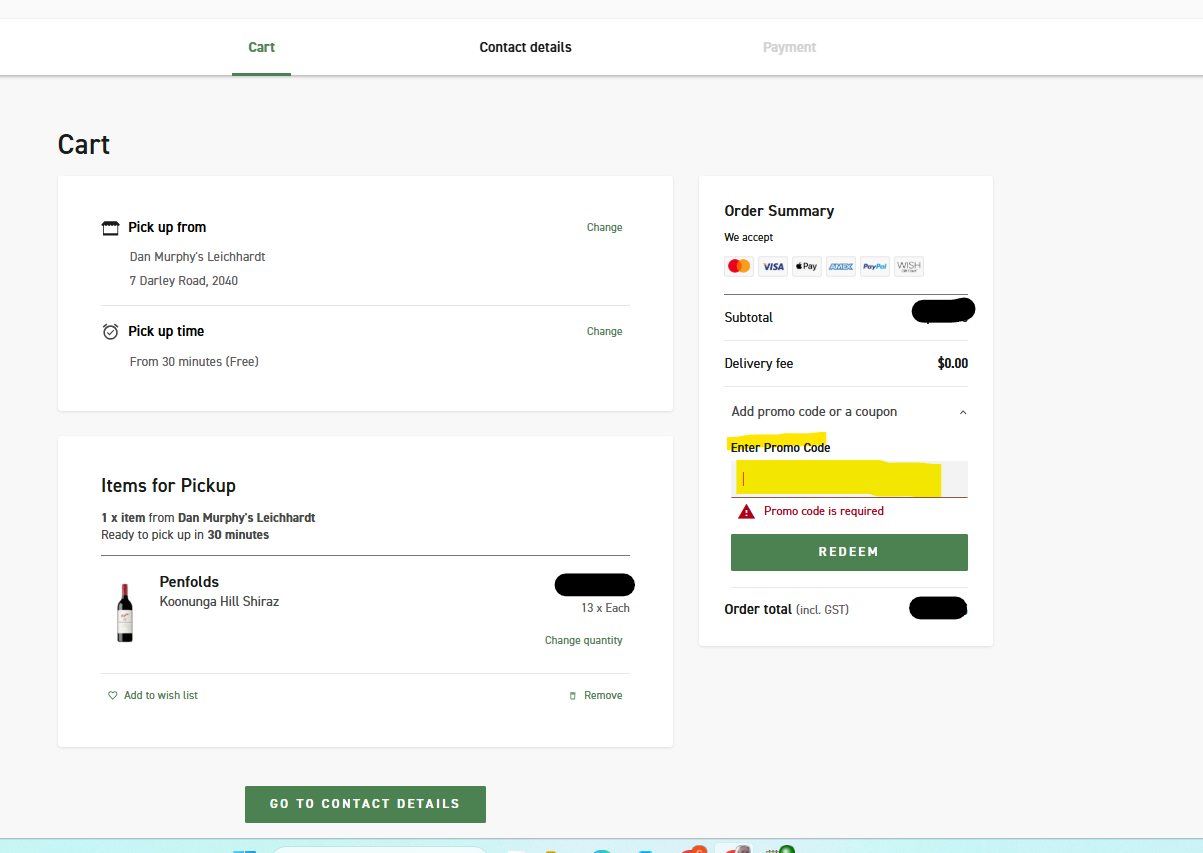Click the alarm clock icon beside Pick up time
Viewport: 1203px width, 853px height.
pyautogui.click(x=111, y=331)
